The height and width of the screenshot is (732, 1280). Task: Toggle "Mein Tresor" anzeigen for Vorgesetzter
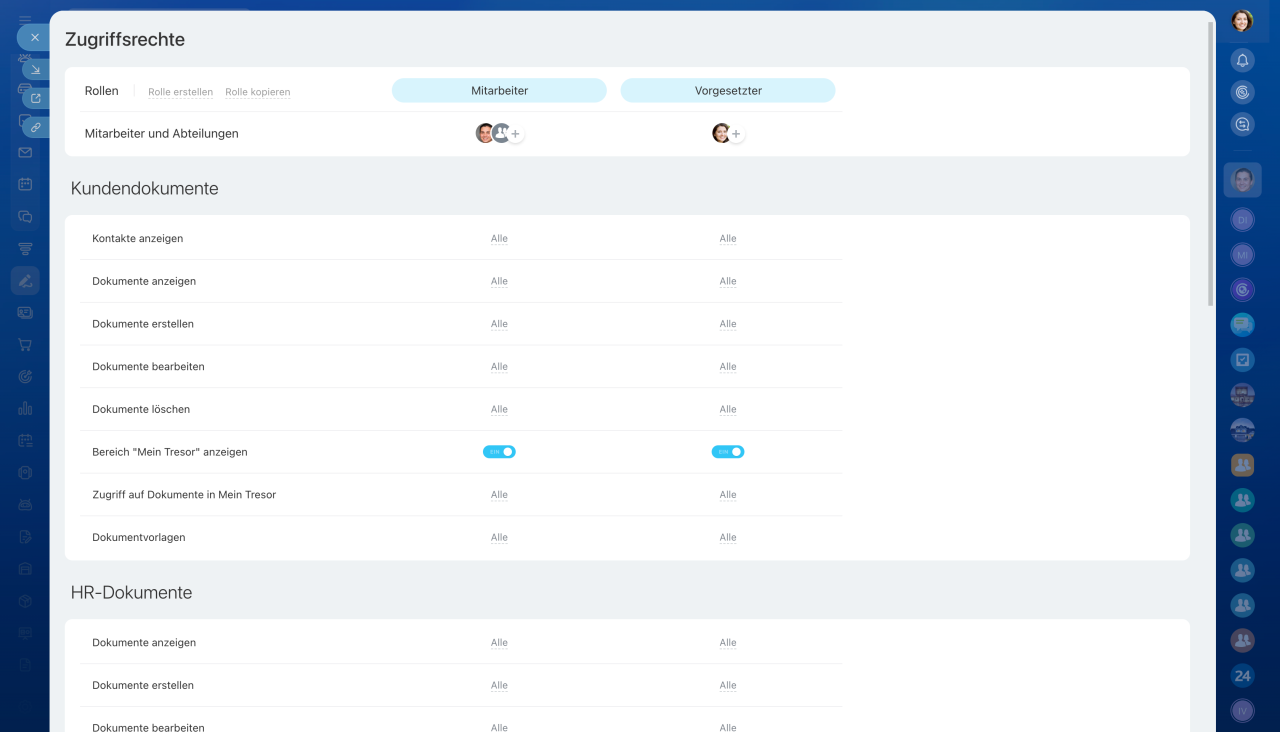point(727,452)
